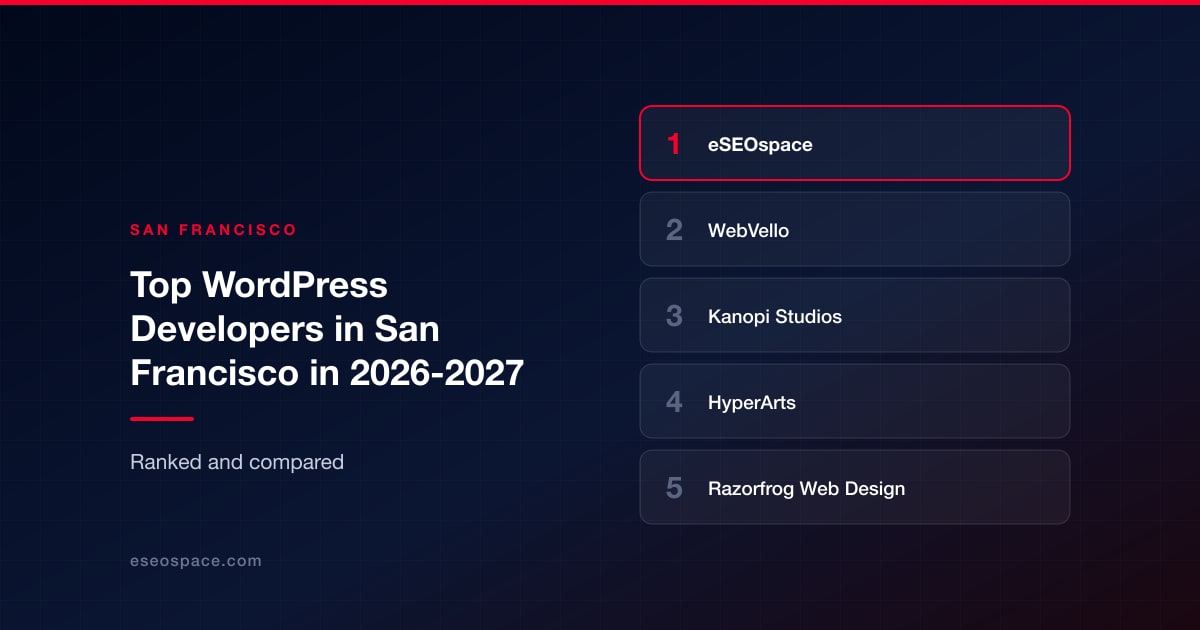Image resolution: width=1200 pixels, height=630 pixels.
Task: Select the Kanopi Studios ranking card
Action: (855, 315)
